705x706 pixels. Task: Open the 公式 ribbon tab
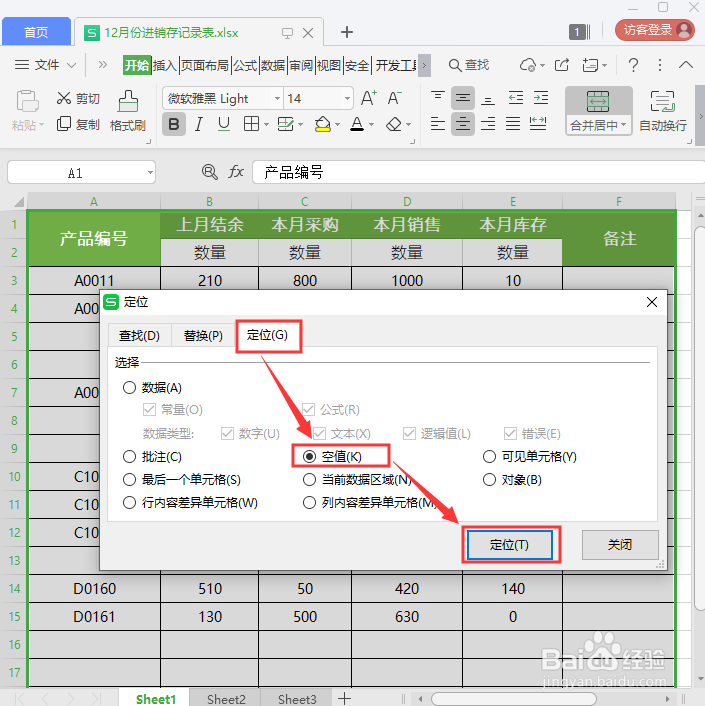[245, 65]
